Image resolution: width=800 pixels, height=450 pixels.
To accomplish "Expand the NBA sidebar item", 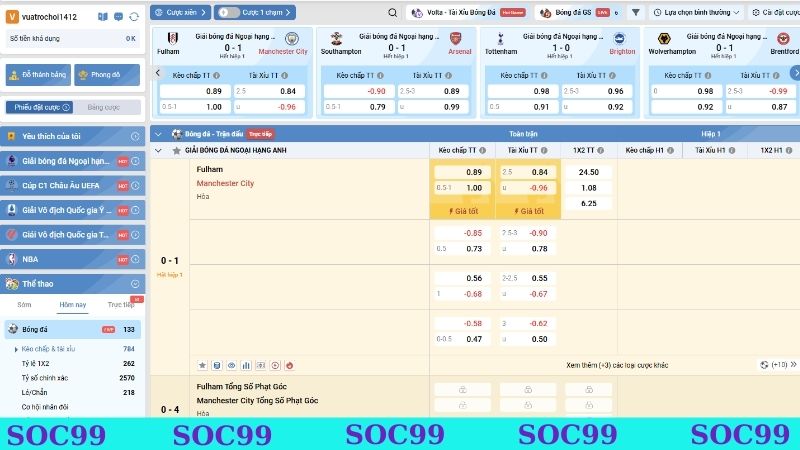I will tap(135, 259).
